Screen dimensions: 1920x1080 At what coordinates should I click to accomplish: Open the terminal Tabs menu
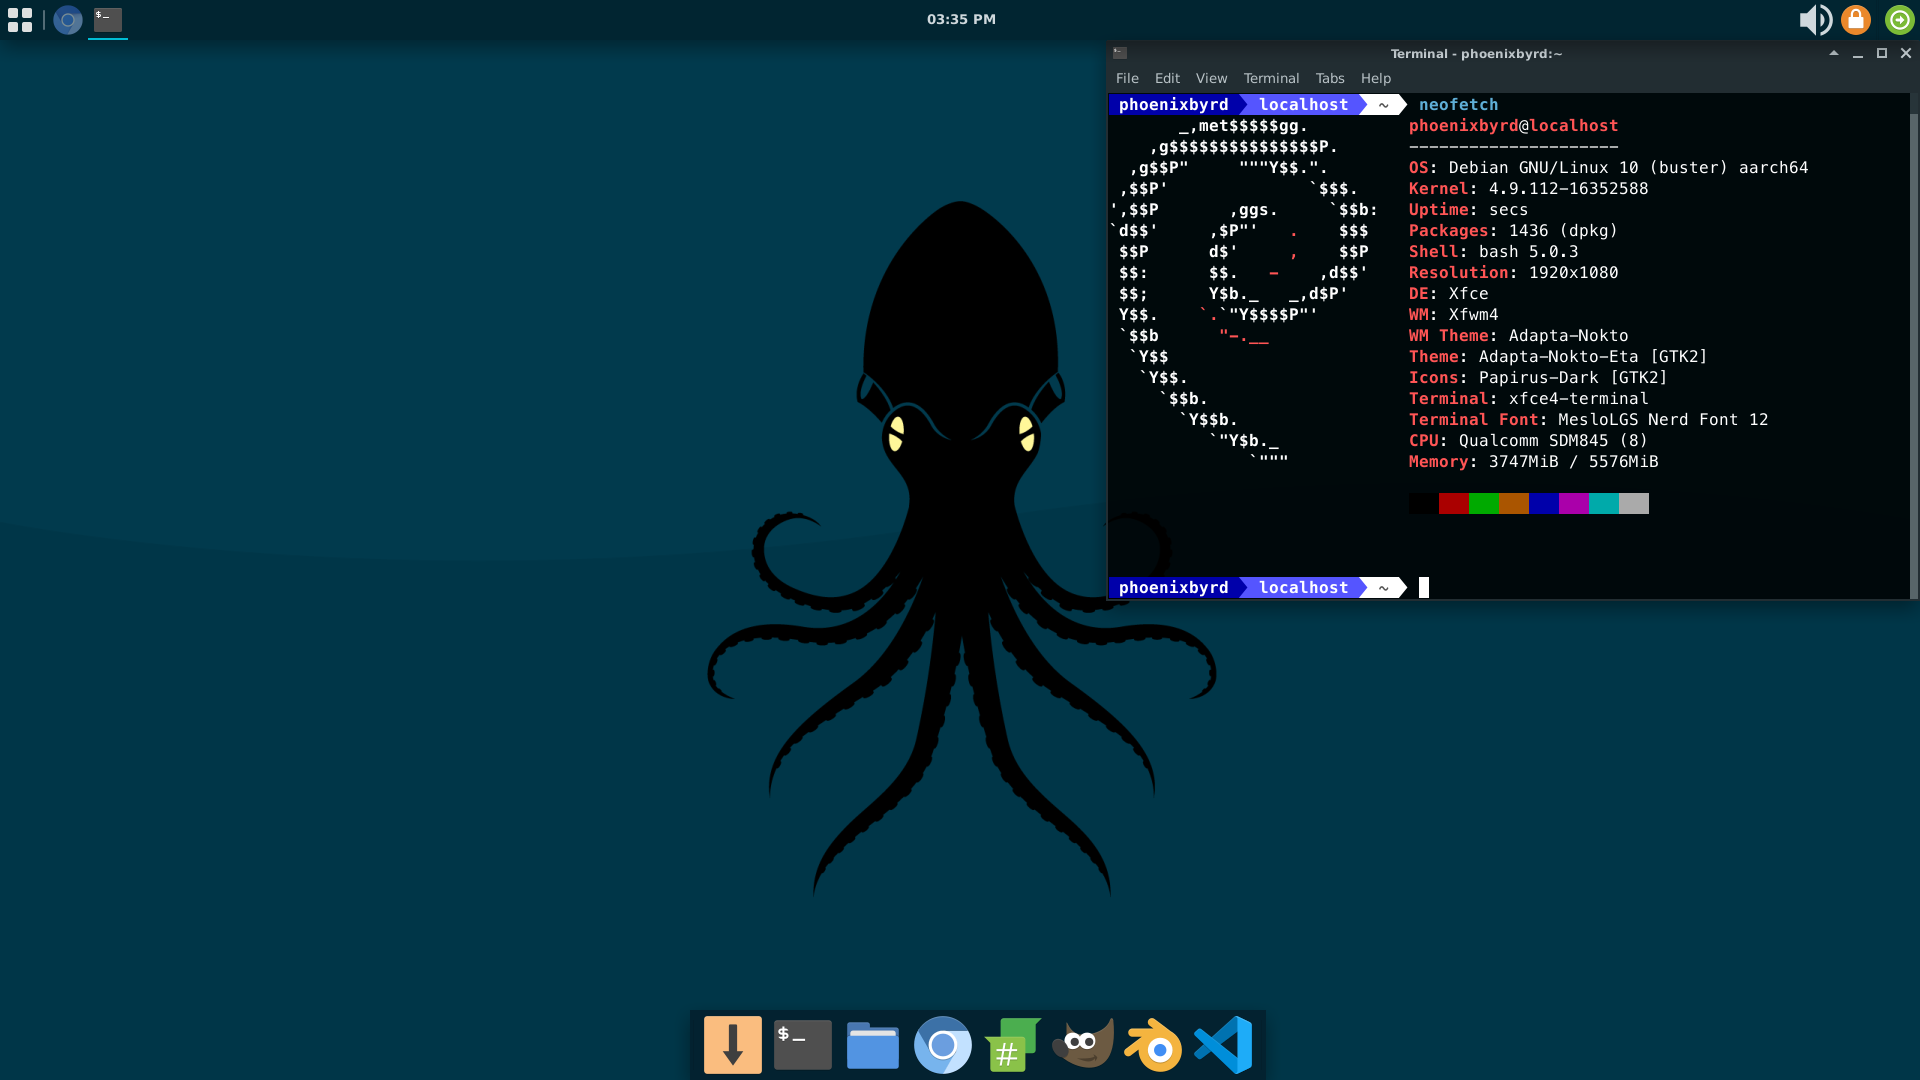tap(1329, 78)
